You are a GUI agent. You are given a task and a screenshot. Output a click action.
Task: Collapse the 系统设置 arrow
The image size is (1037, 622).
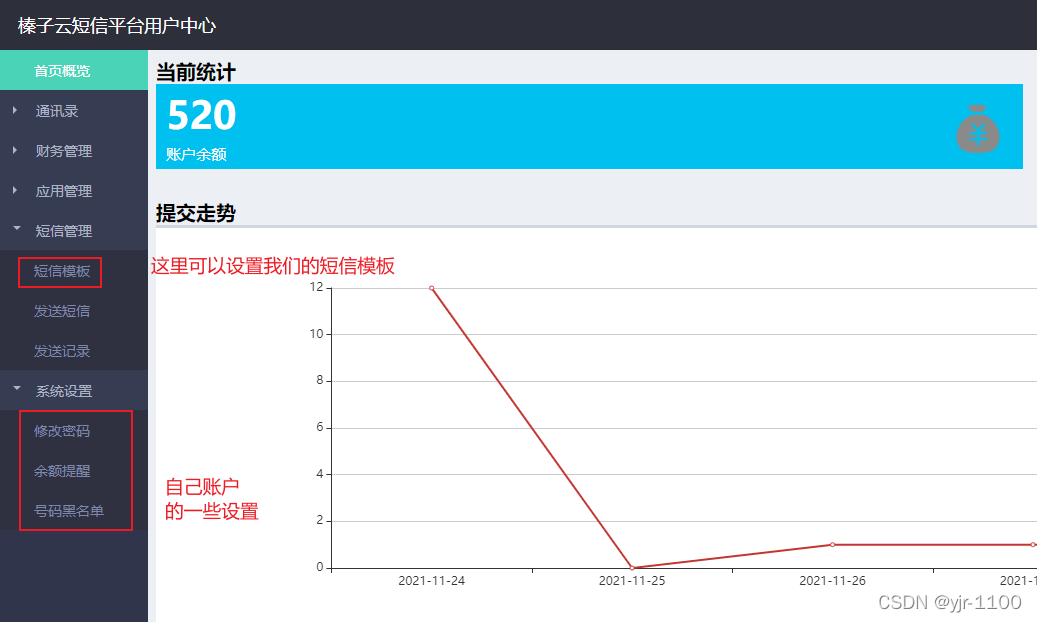17,388
